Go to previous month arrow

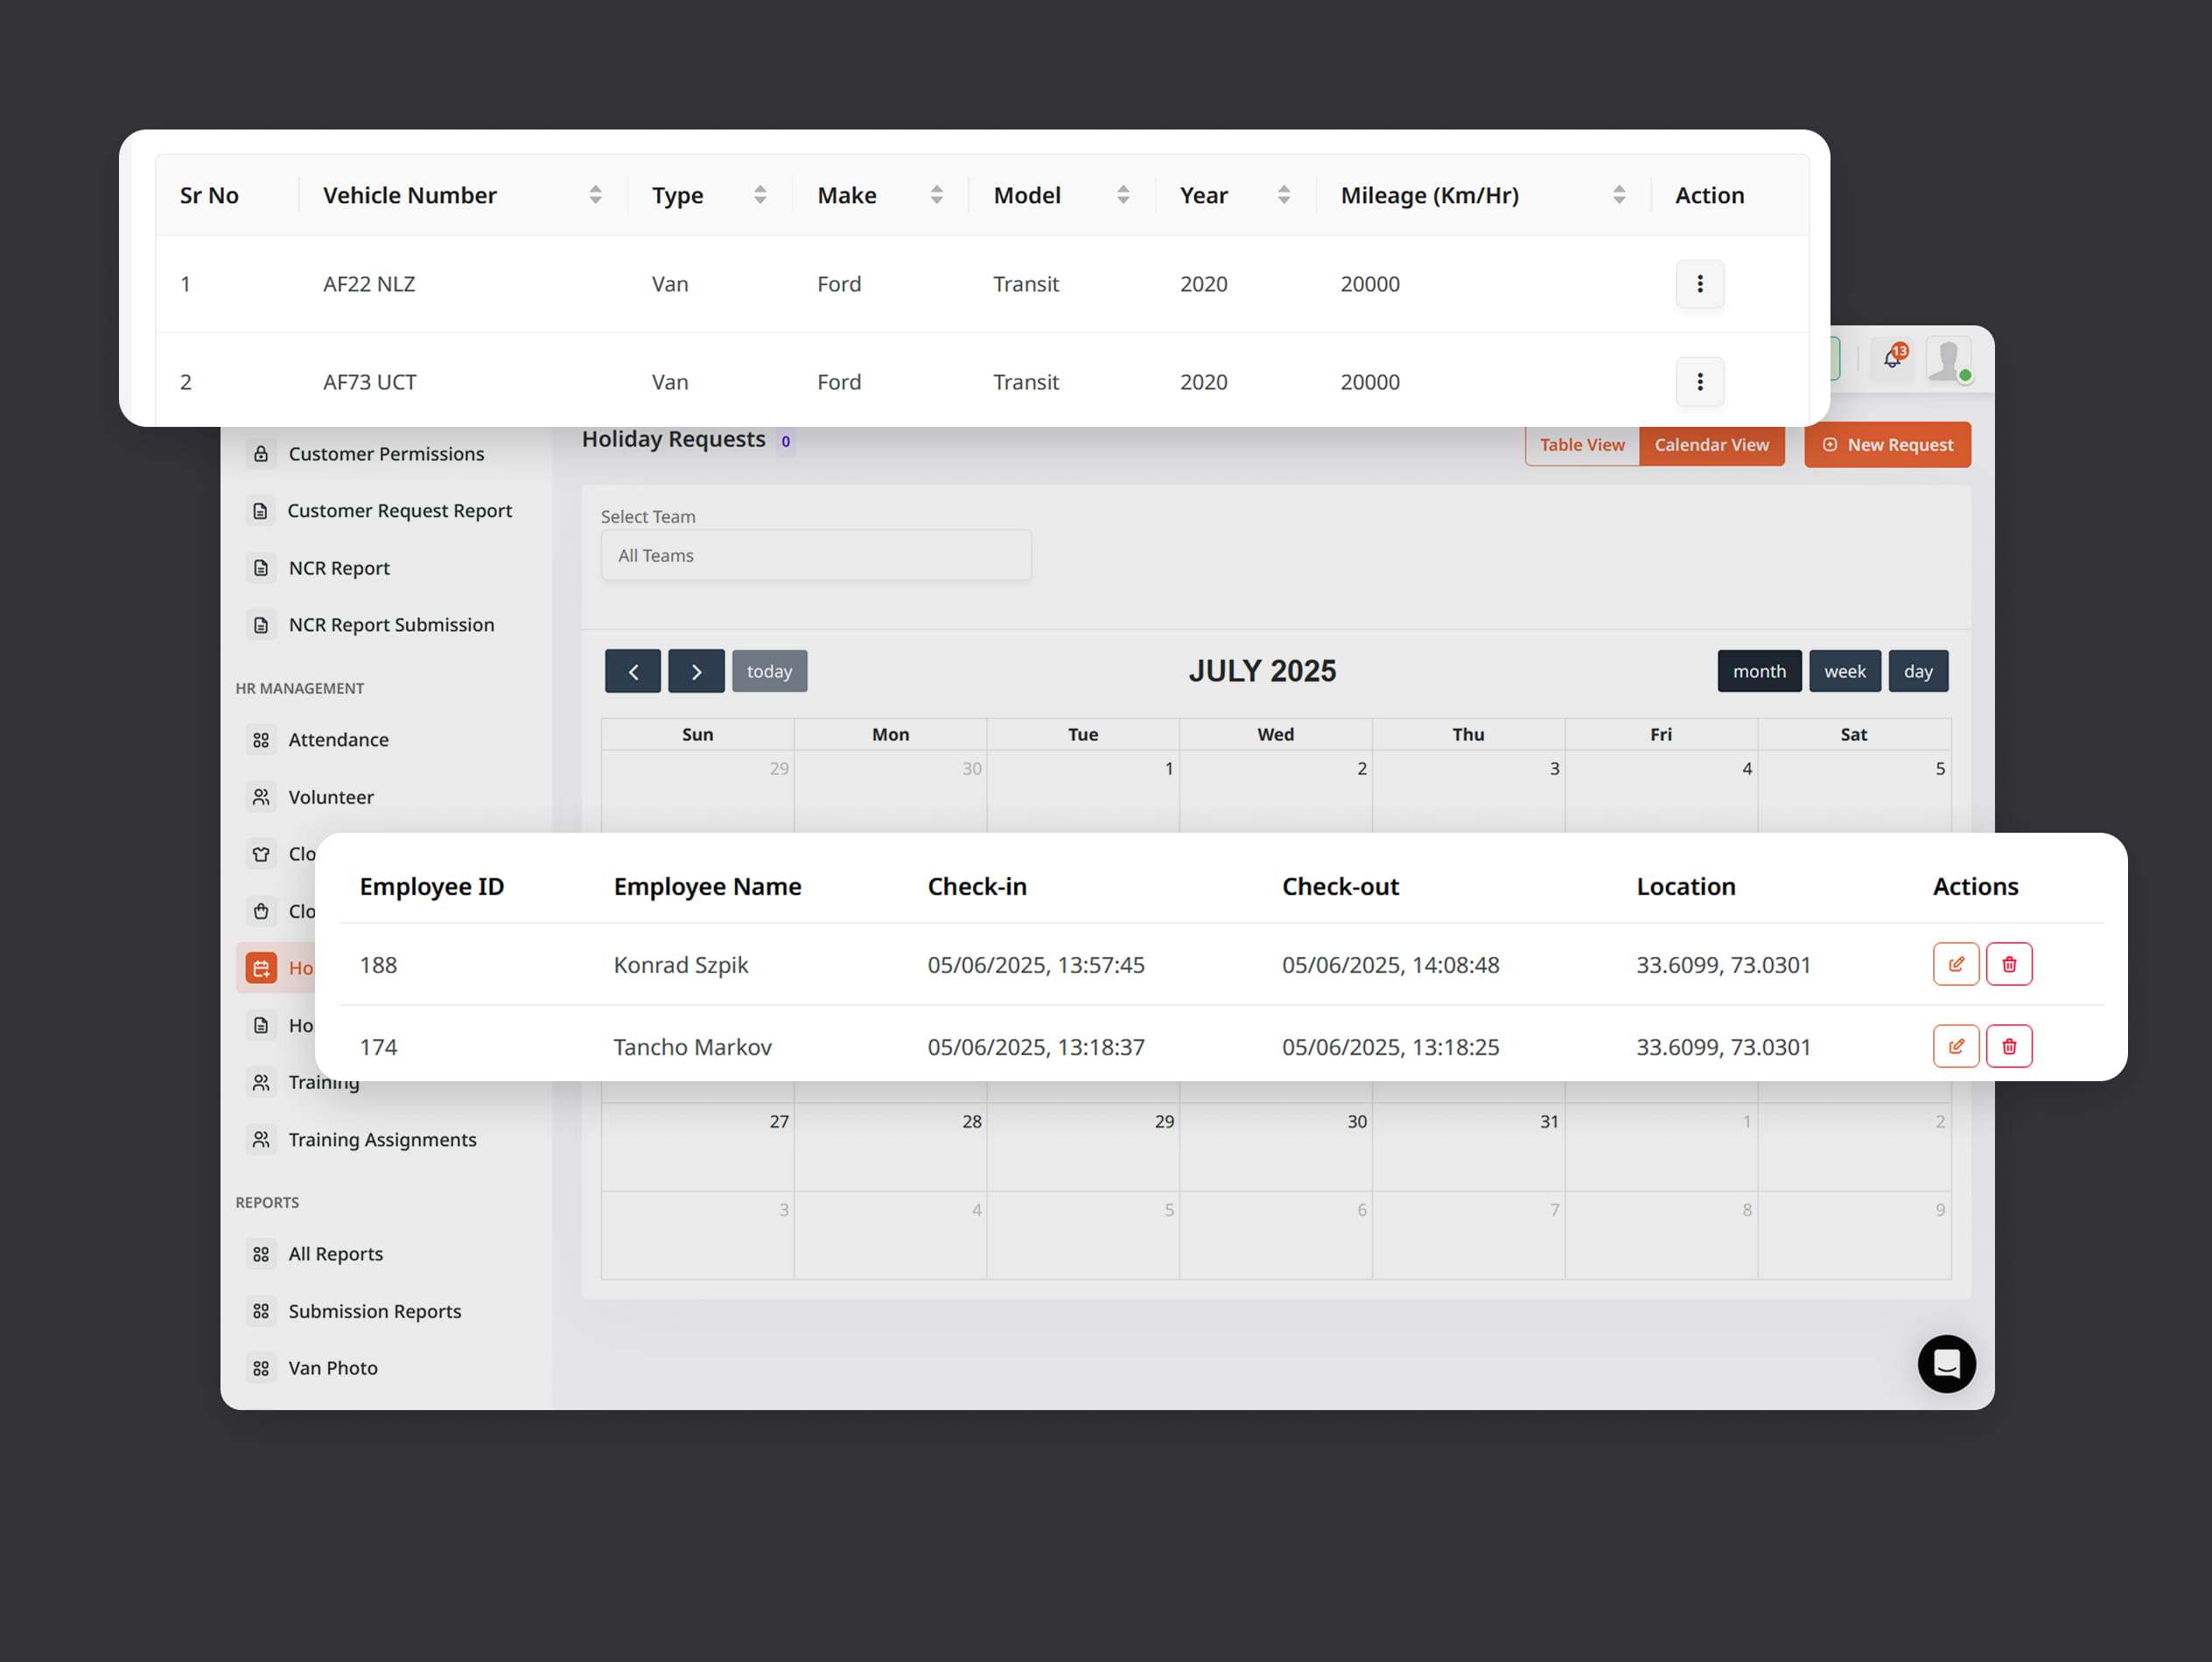point(632,671)
